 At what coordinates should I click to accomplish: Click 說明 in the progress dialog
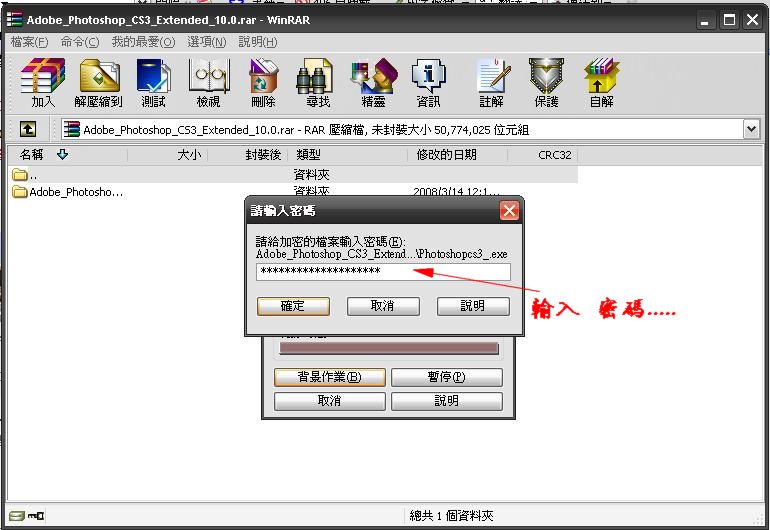(x=446, y=401)
